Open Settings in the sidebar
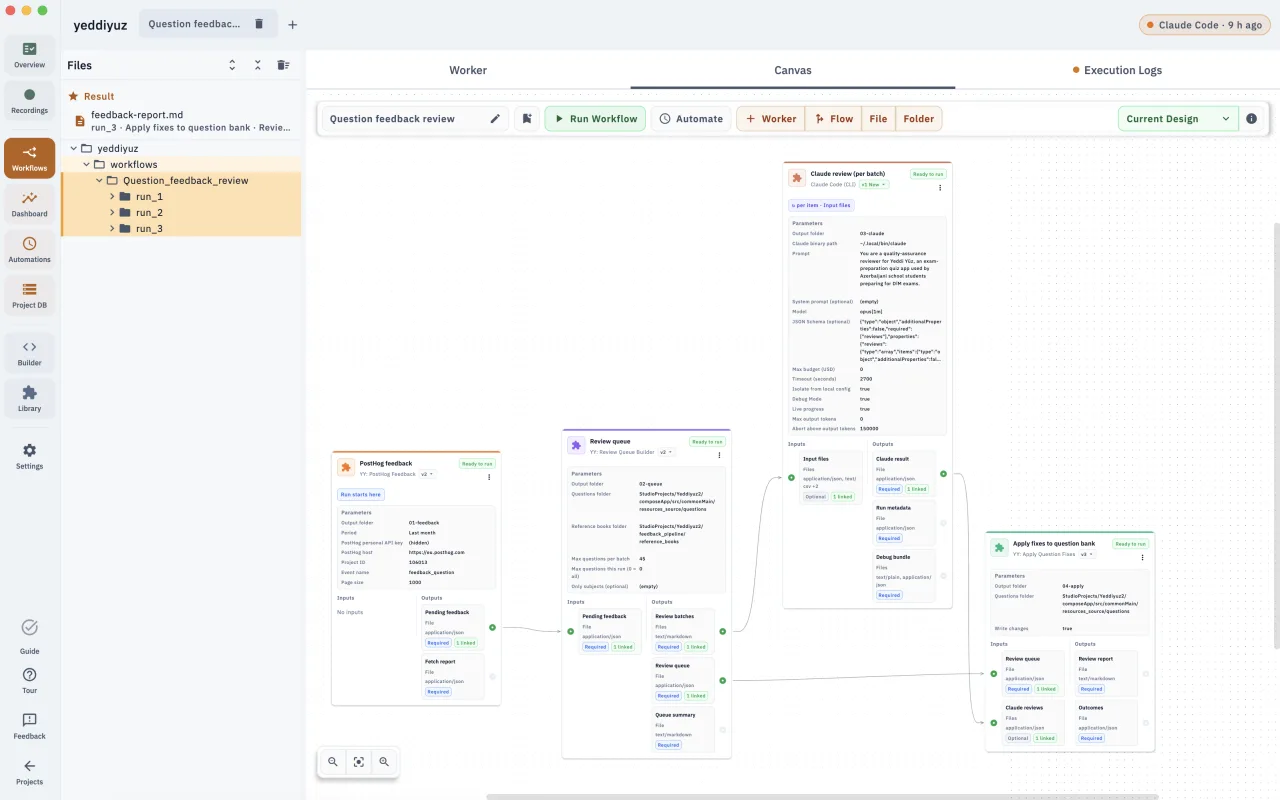This screenshot has height=800, width=1280. [x=29, y=457]
